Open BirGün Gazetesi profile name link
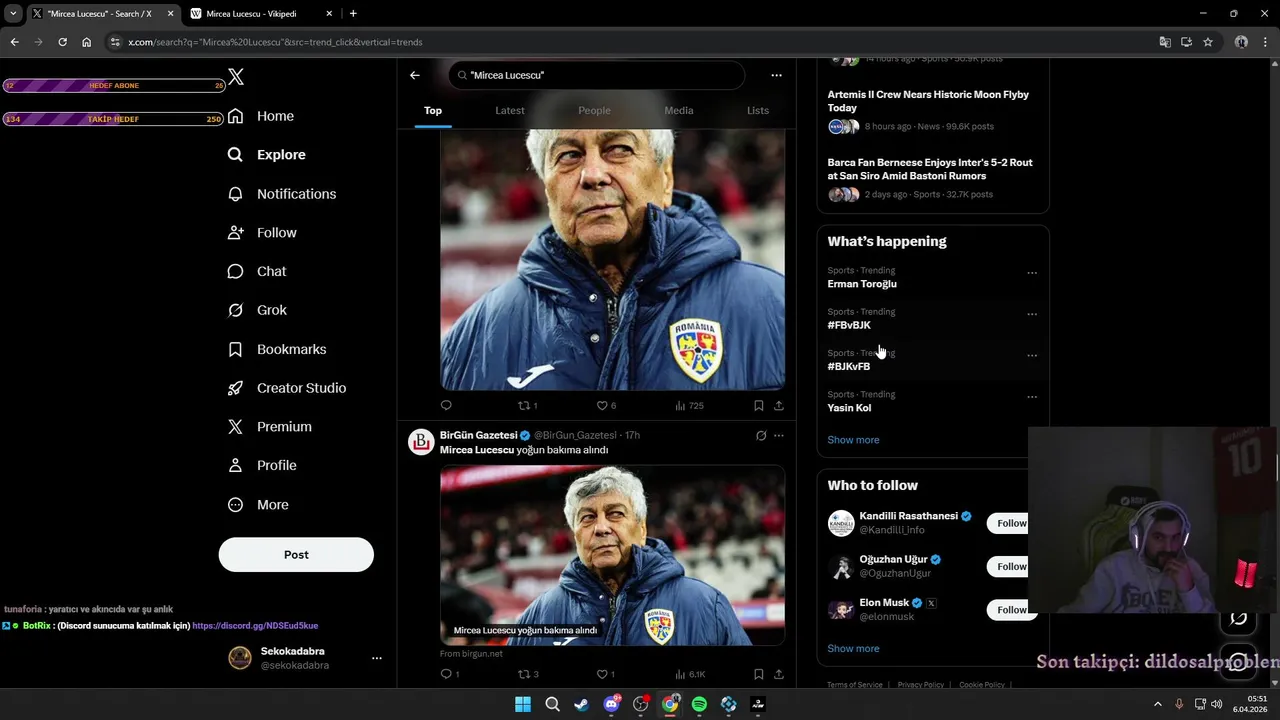This screenshot has height=720, width=1280. pyautogui.click(x=478, y=435)
